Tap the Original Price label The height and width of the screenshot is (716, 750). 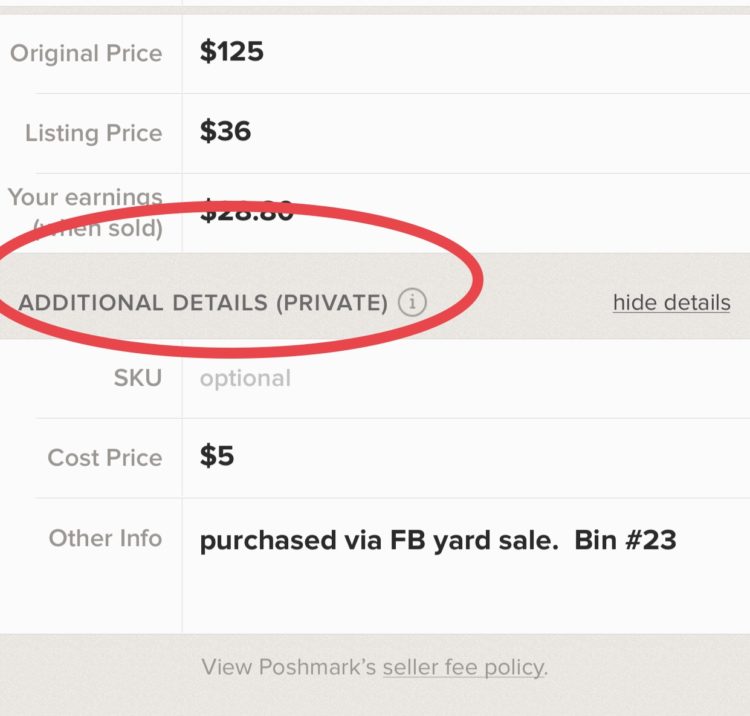point(86,53)
